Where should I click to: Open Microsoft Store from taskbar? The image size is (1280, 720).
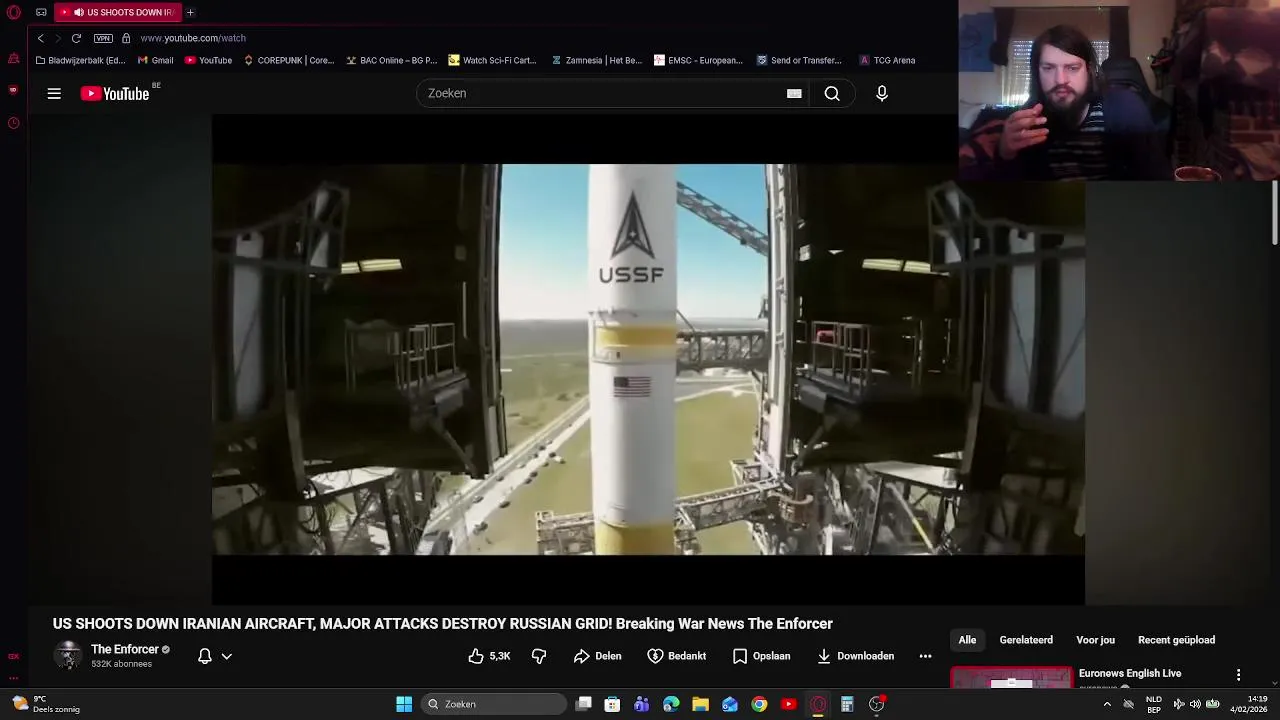click(612, 704)
